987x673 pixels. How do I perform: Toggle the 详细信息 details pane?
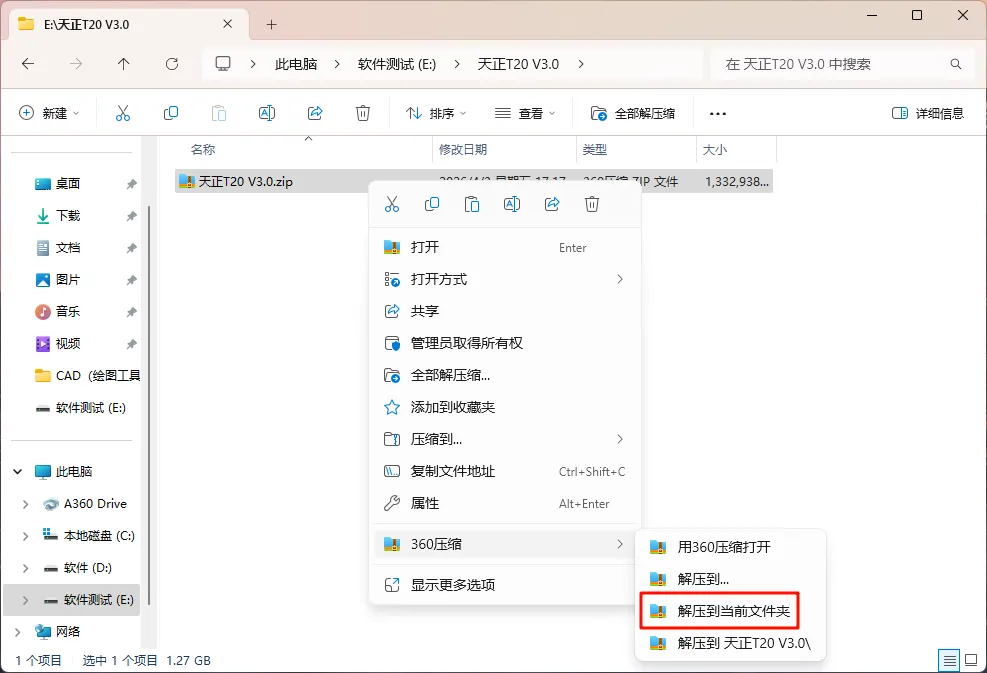pos(927,113)
